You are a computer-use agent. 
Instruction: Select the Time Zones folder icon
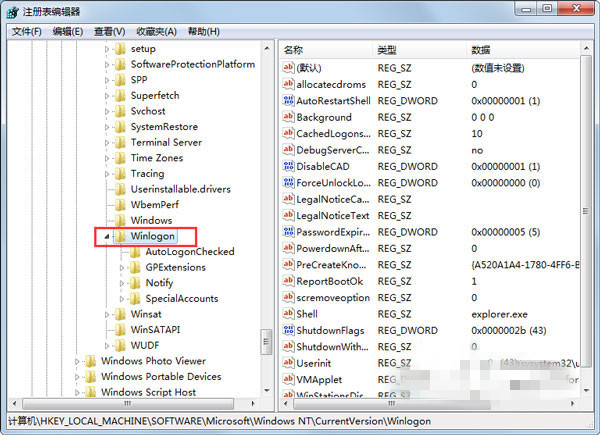120,158
